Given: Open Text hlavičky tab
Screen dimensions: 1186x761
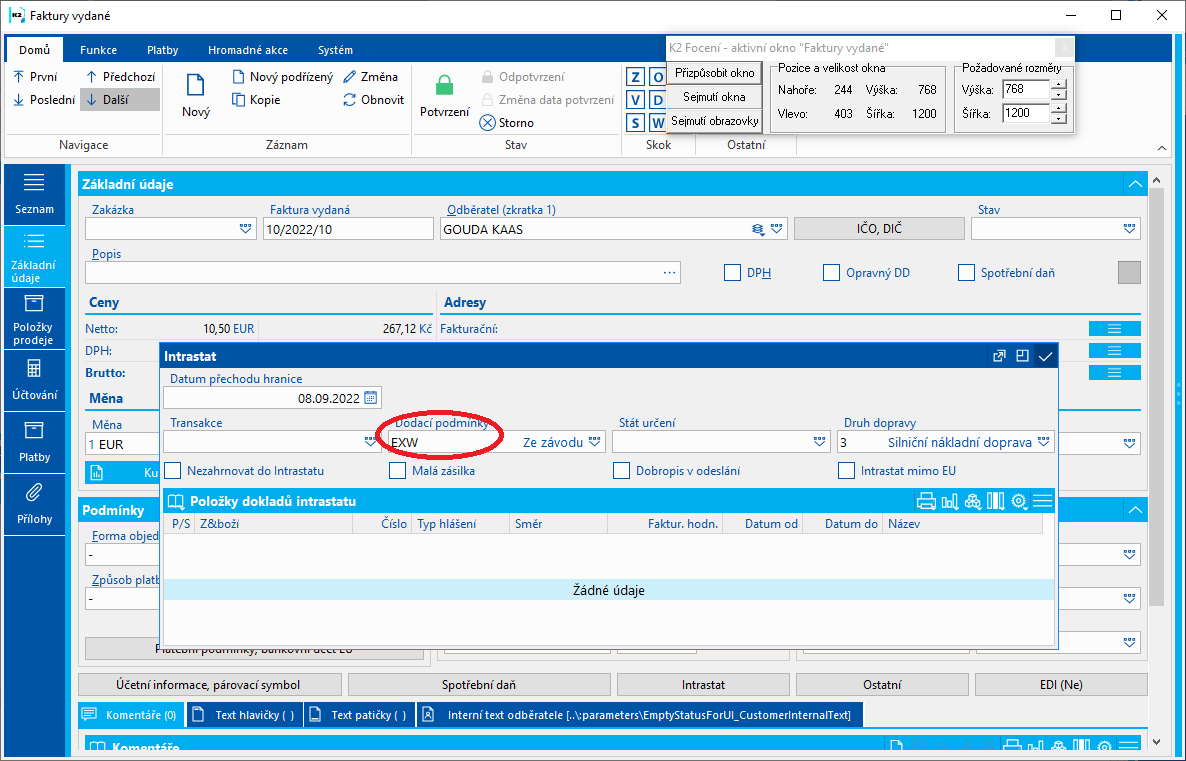Looking at the screenshot, I should 246,715.
